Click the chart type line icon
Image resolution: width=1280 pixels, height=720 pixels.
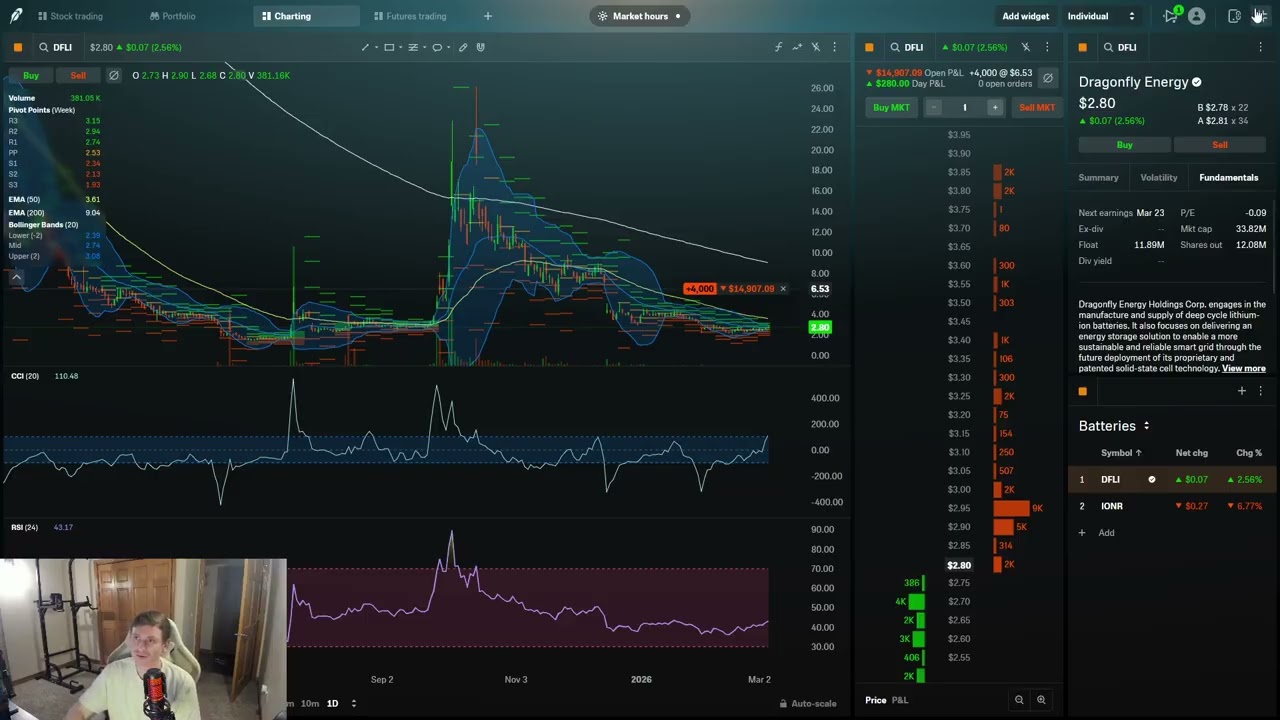coord(797,47)
